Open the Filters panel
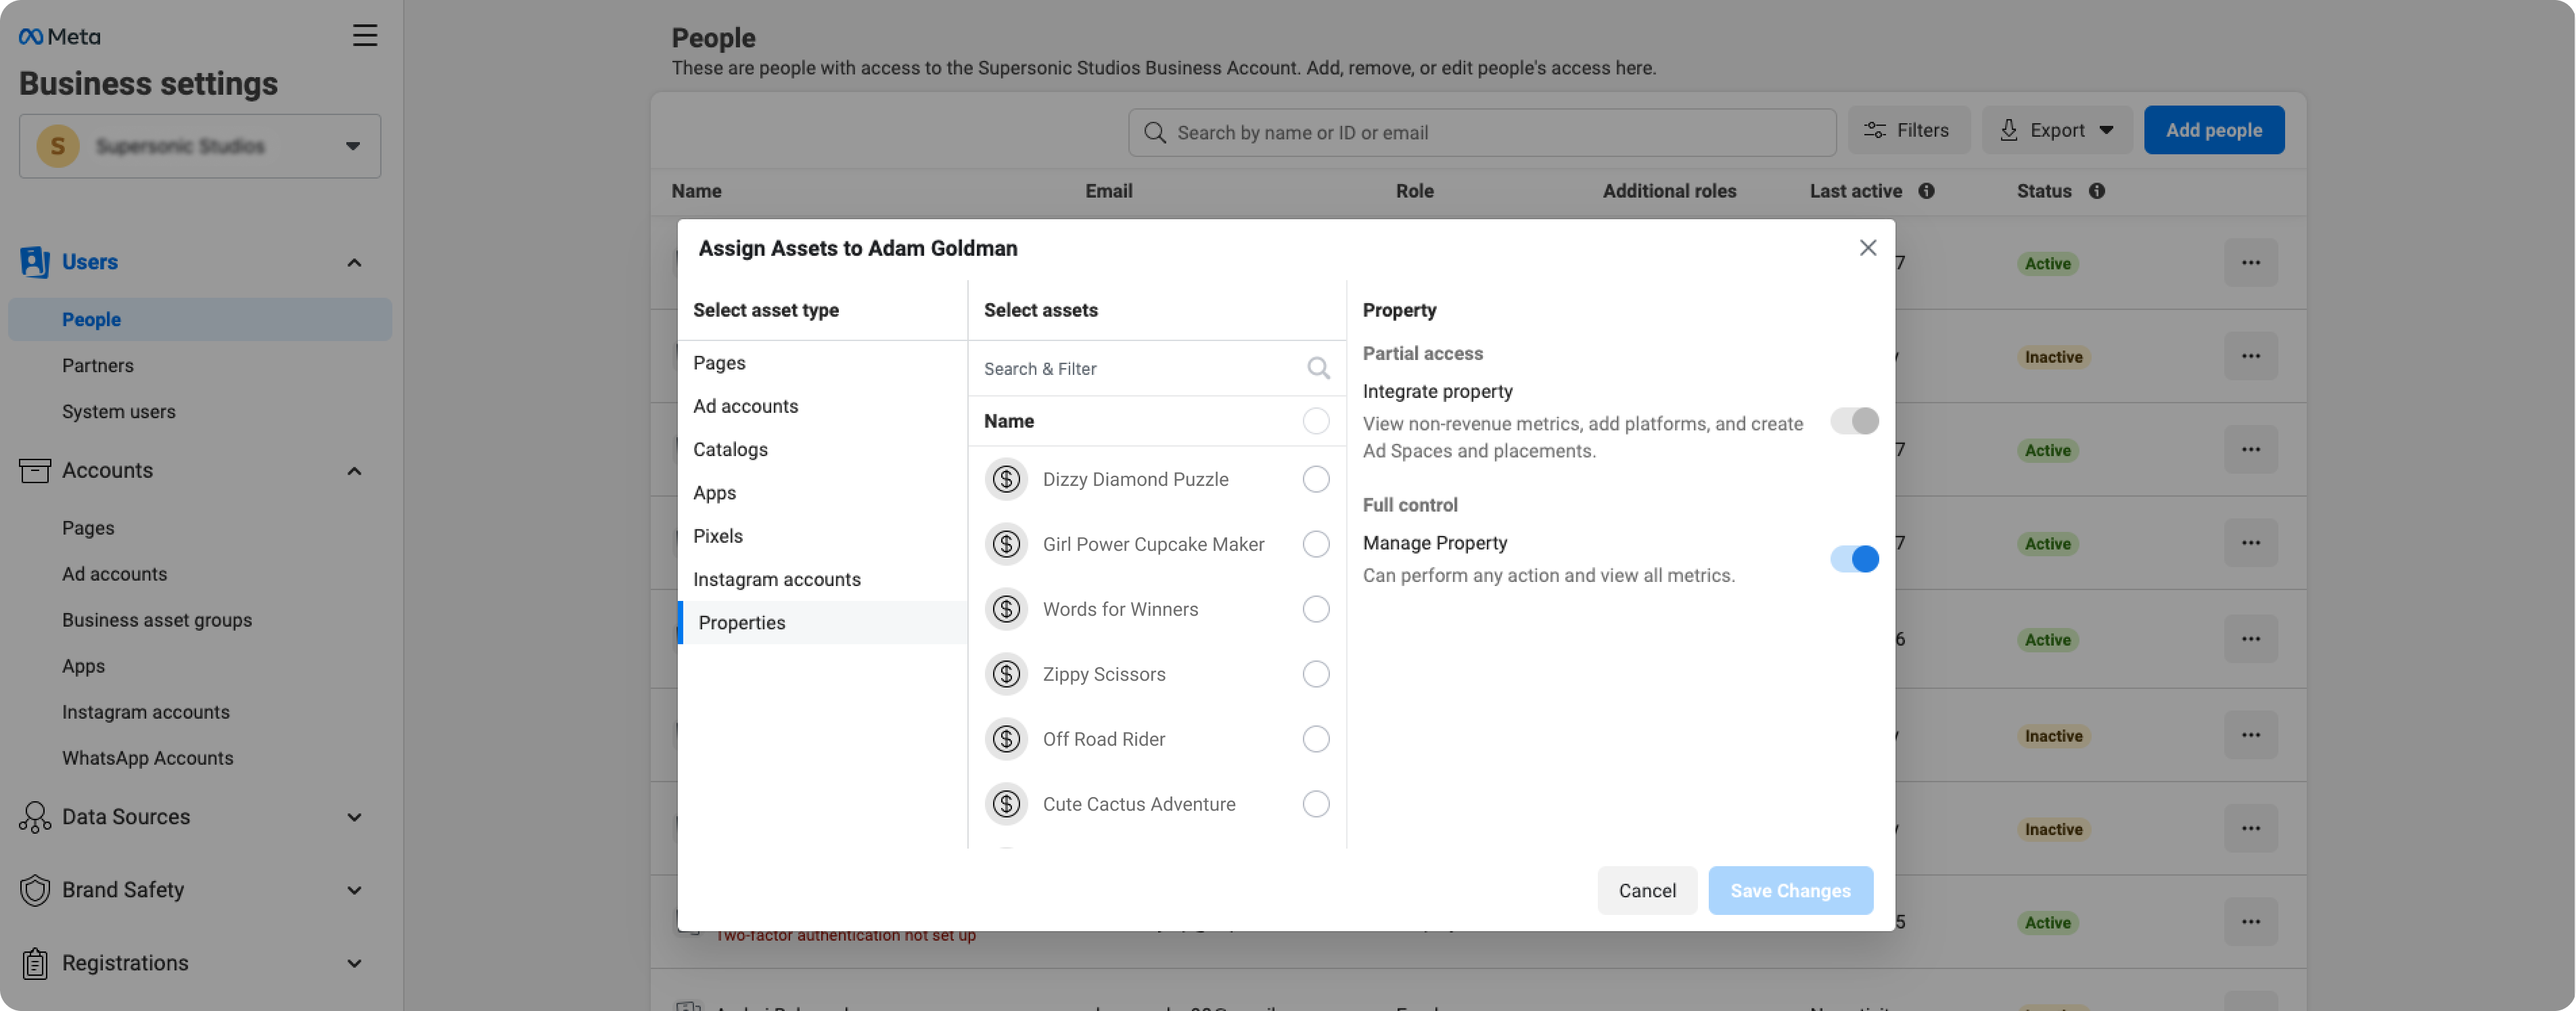The height and width of the screenshot is (1011, 2576). [1908, 130]
